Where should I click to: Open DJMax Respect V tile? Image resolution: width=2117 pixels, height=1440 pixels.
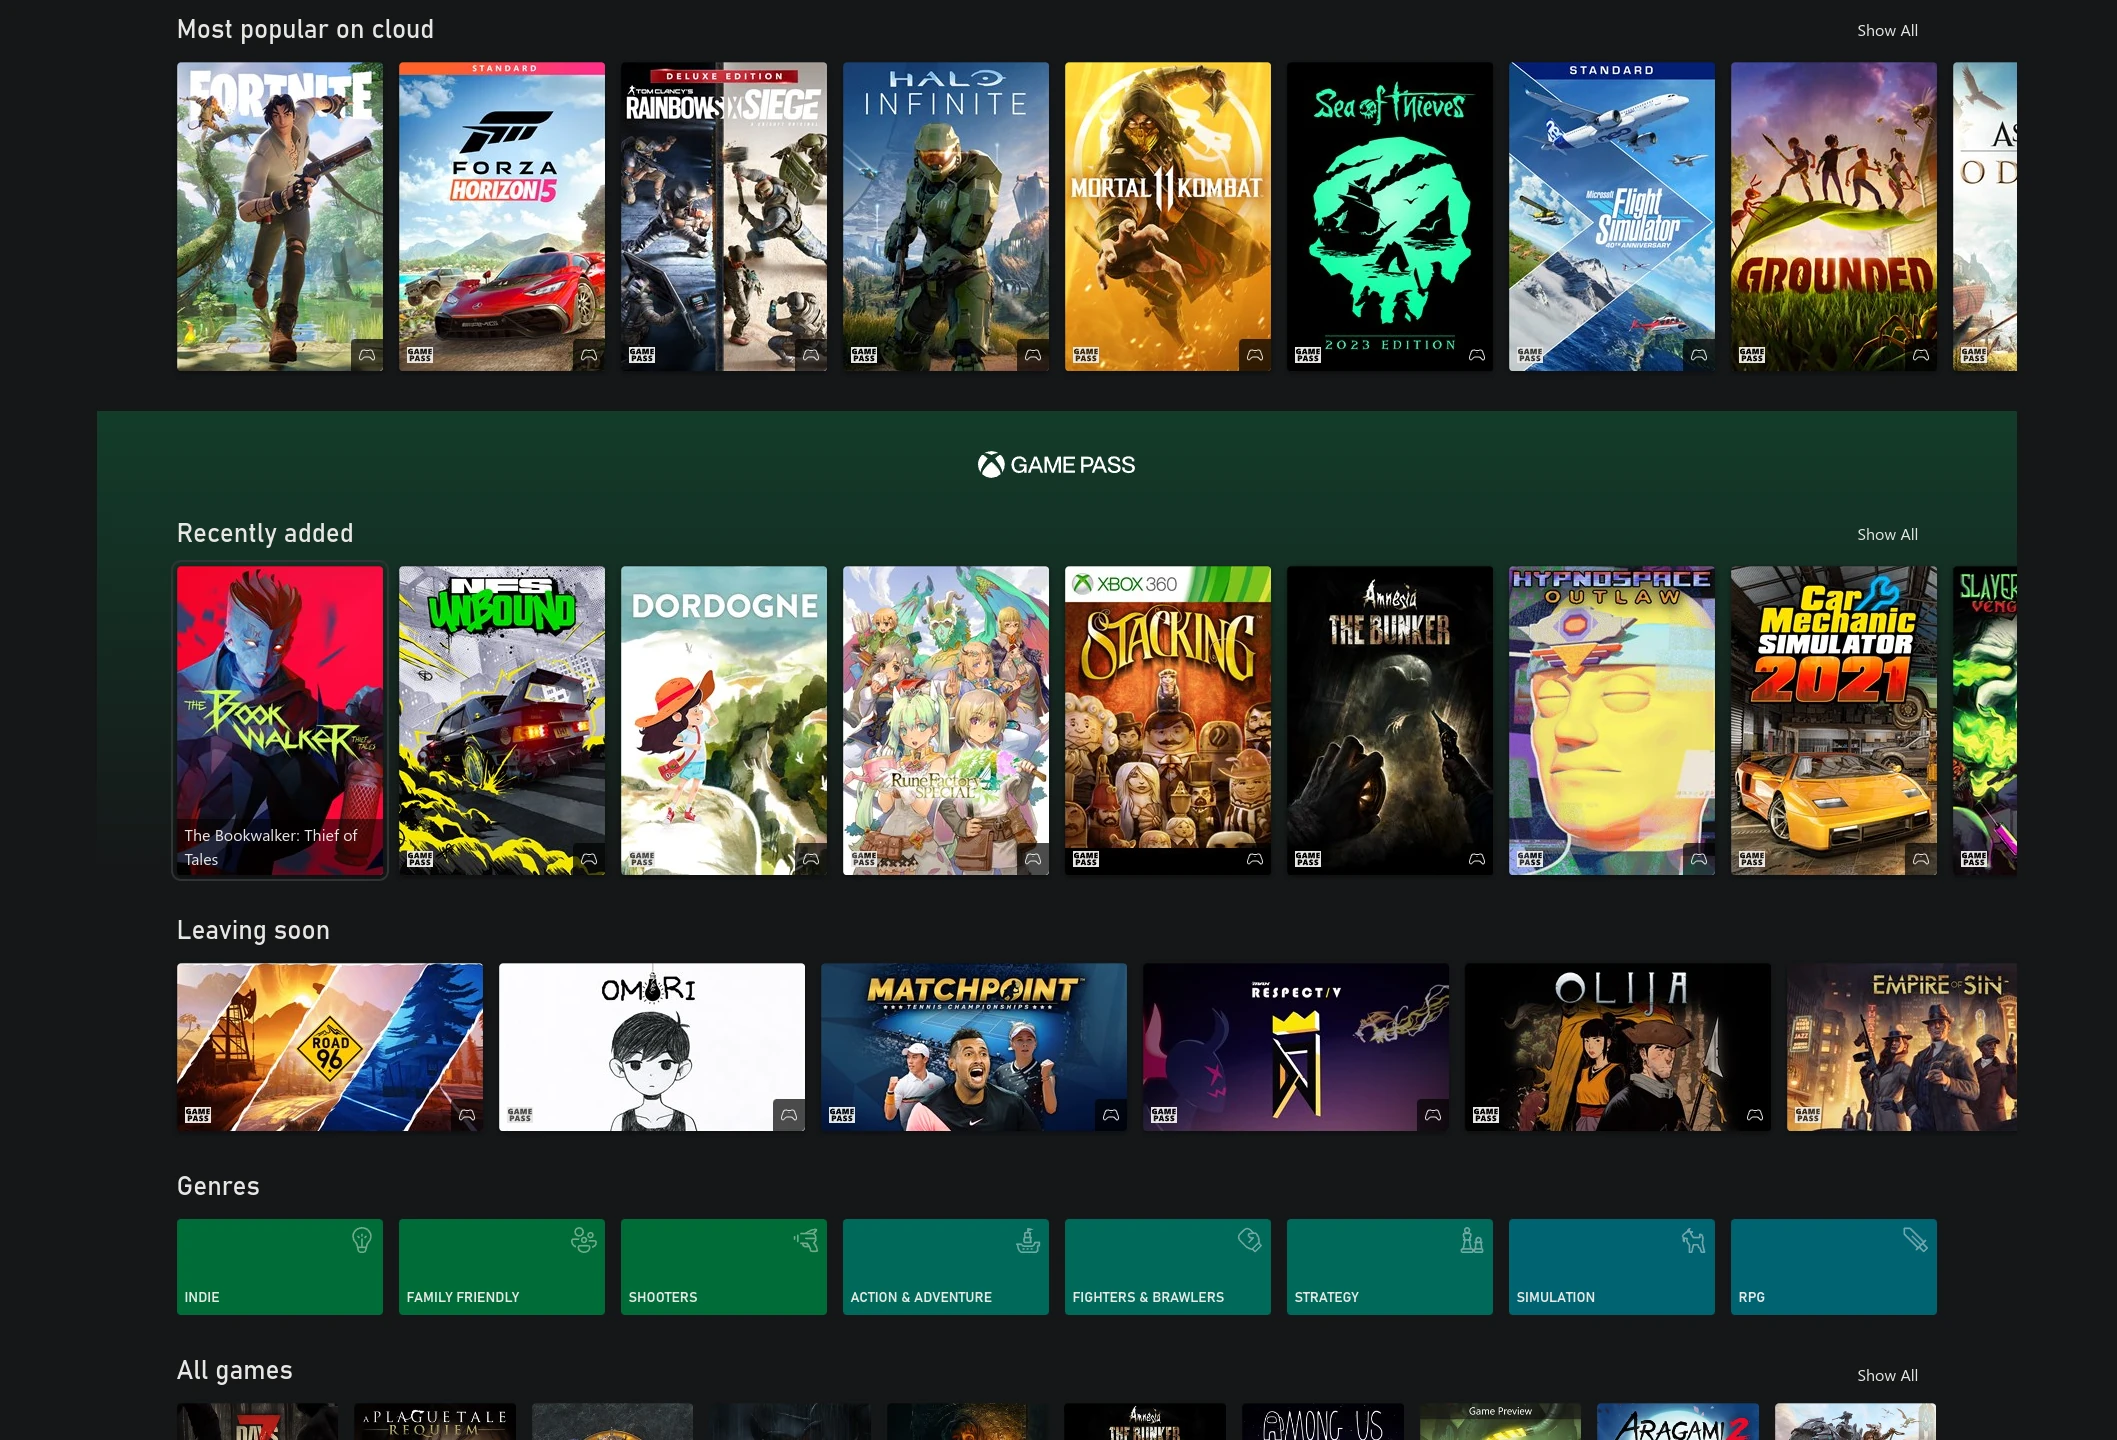[1296, 1047]
